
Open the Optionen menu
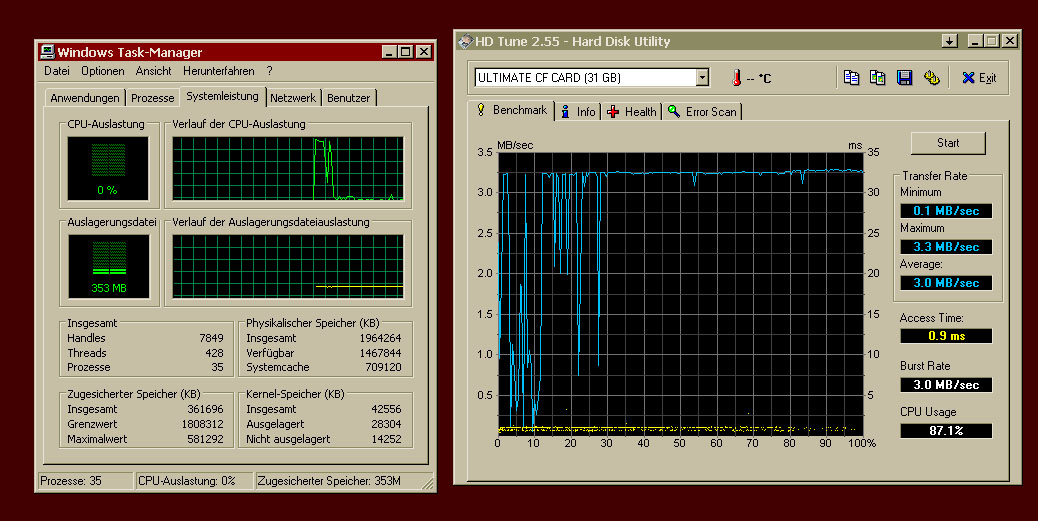coord(103,71)
